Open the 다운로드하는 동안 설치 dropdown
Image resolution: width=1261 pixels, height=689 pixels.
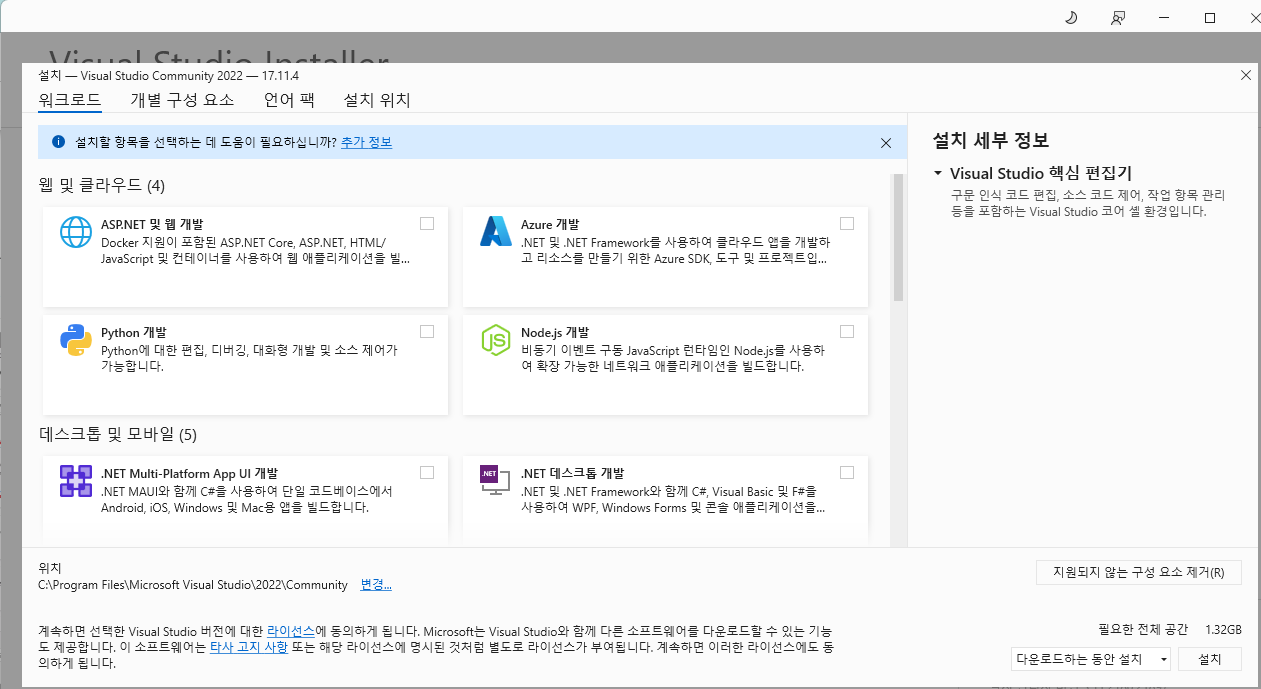pos(1090,659)
